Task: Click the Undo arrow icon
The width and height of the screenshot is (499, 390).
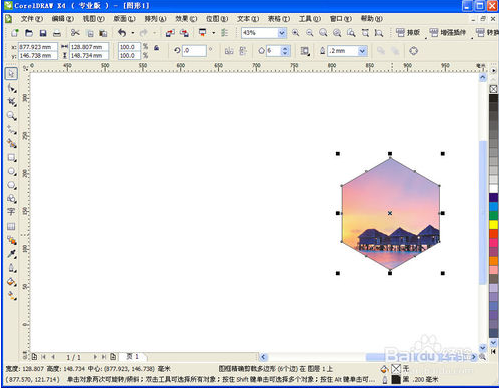Action: coord(122,33)
